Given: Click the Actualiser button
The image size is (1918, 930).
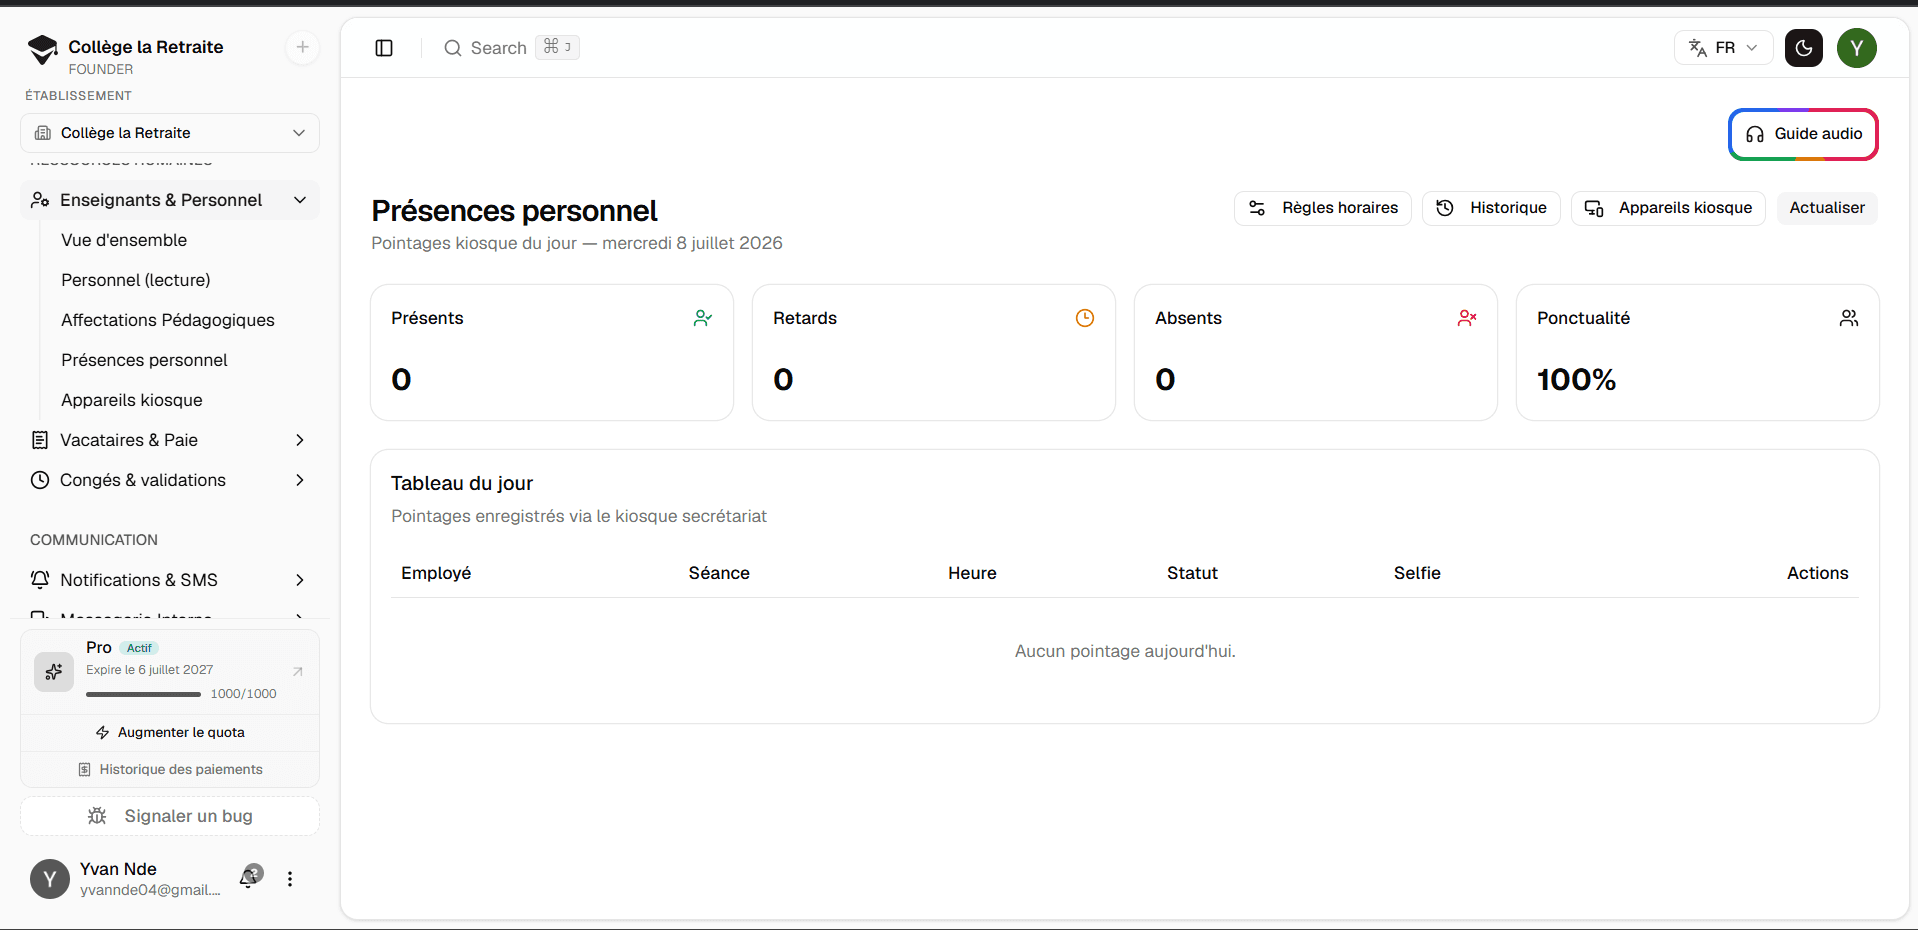Looking at the screenshot, I should [1827, 208].
